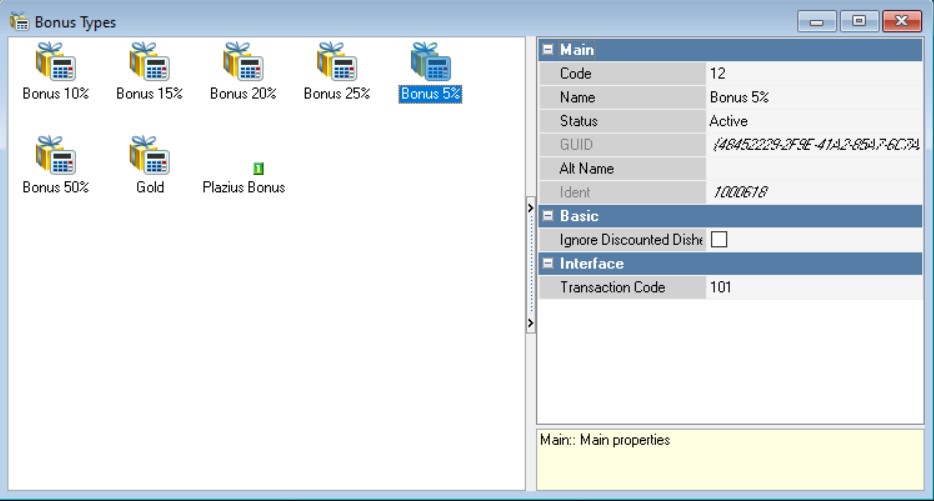Screen dimensions: 934x501
Task: Edit the Code value field 12
Action: 812,74
